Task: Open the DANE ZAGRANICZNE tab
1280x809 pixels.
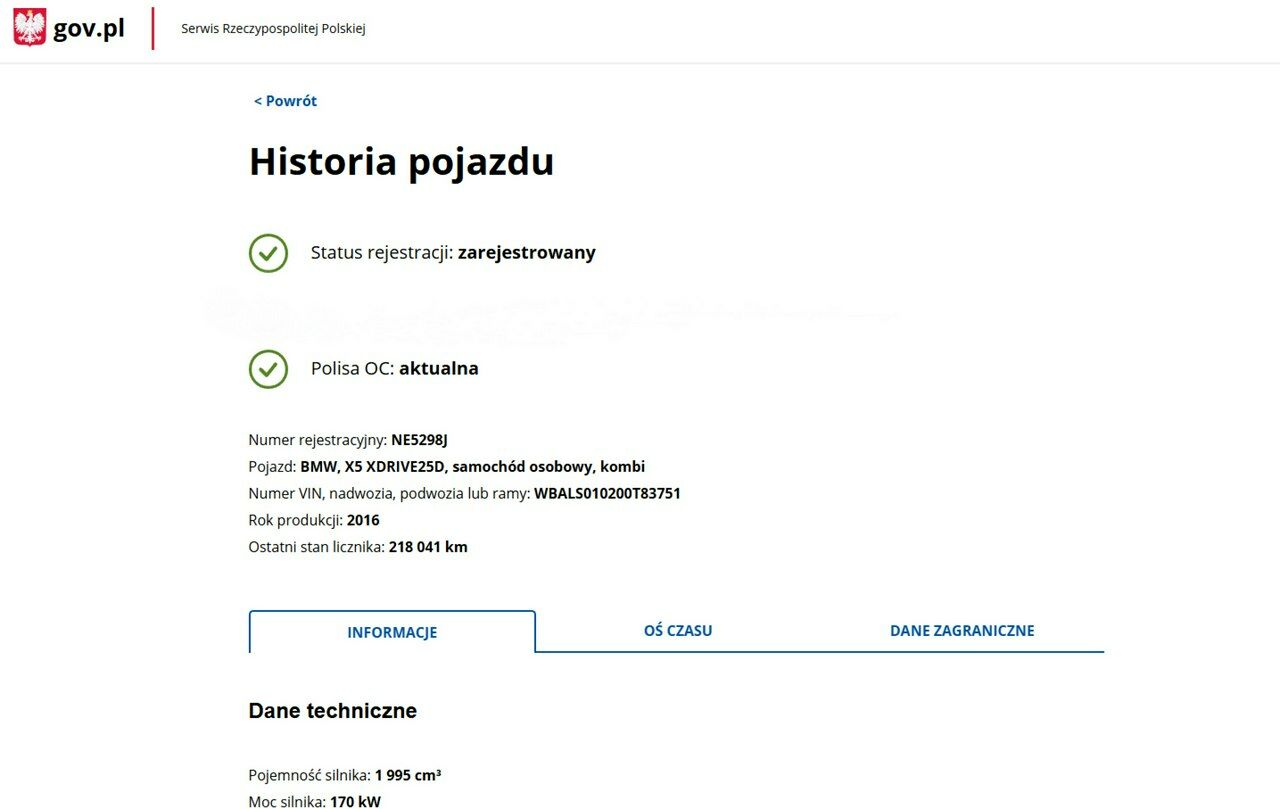Action: tap(962, 631)
